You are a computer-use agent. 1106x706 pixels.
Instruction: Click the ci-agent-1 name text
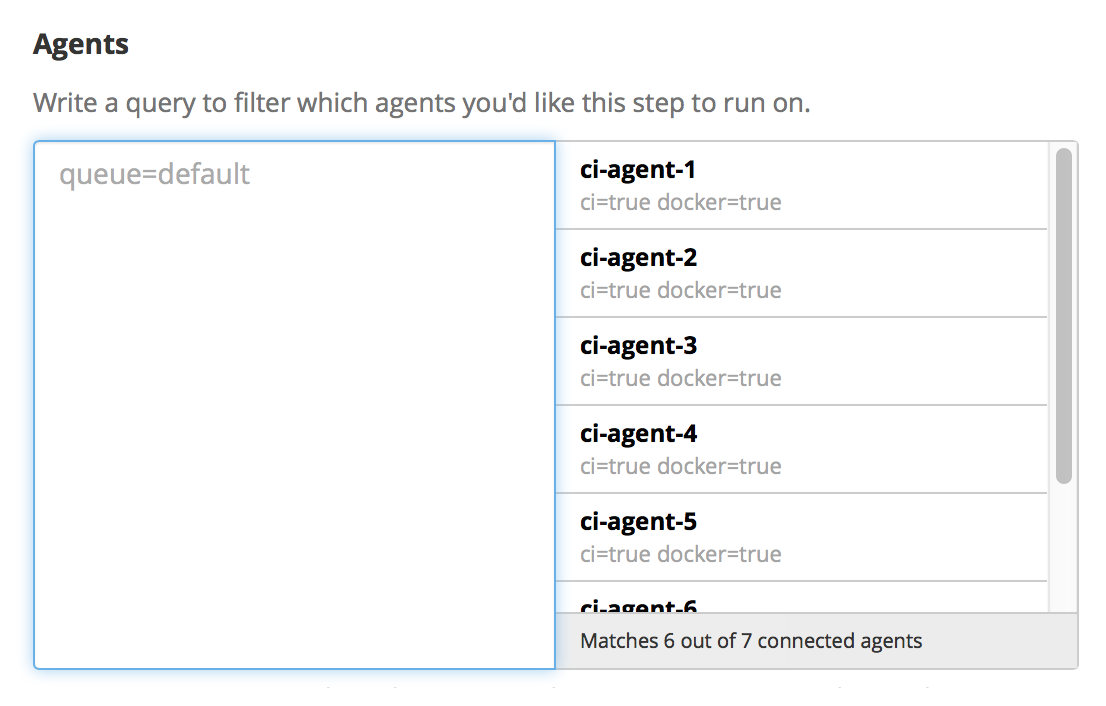point(638,169)
